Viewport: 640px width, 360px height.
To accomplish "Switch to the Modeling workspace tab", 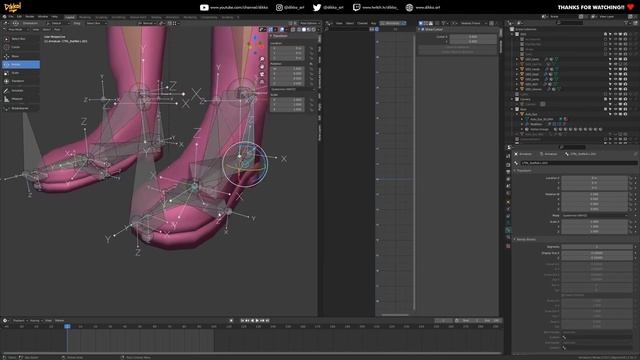I will click(x=85, y=18).
